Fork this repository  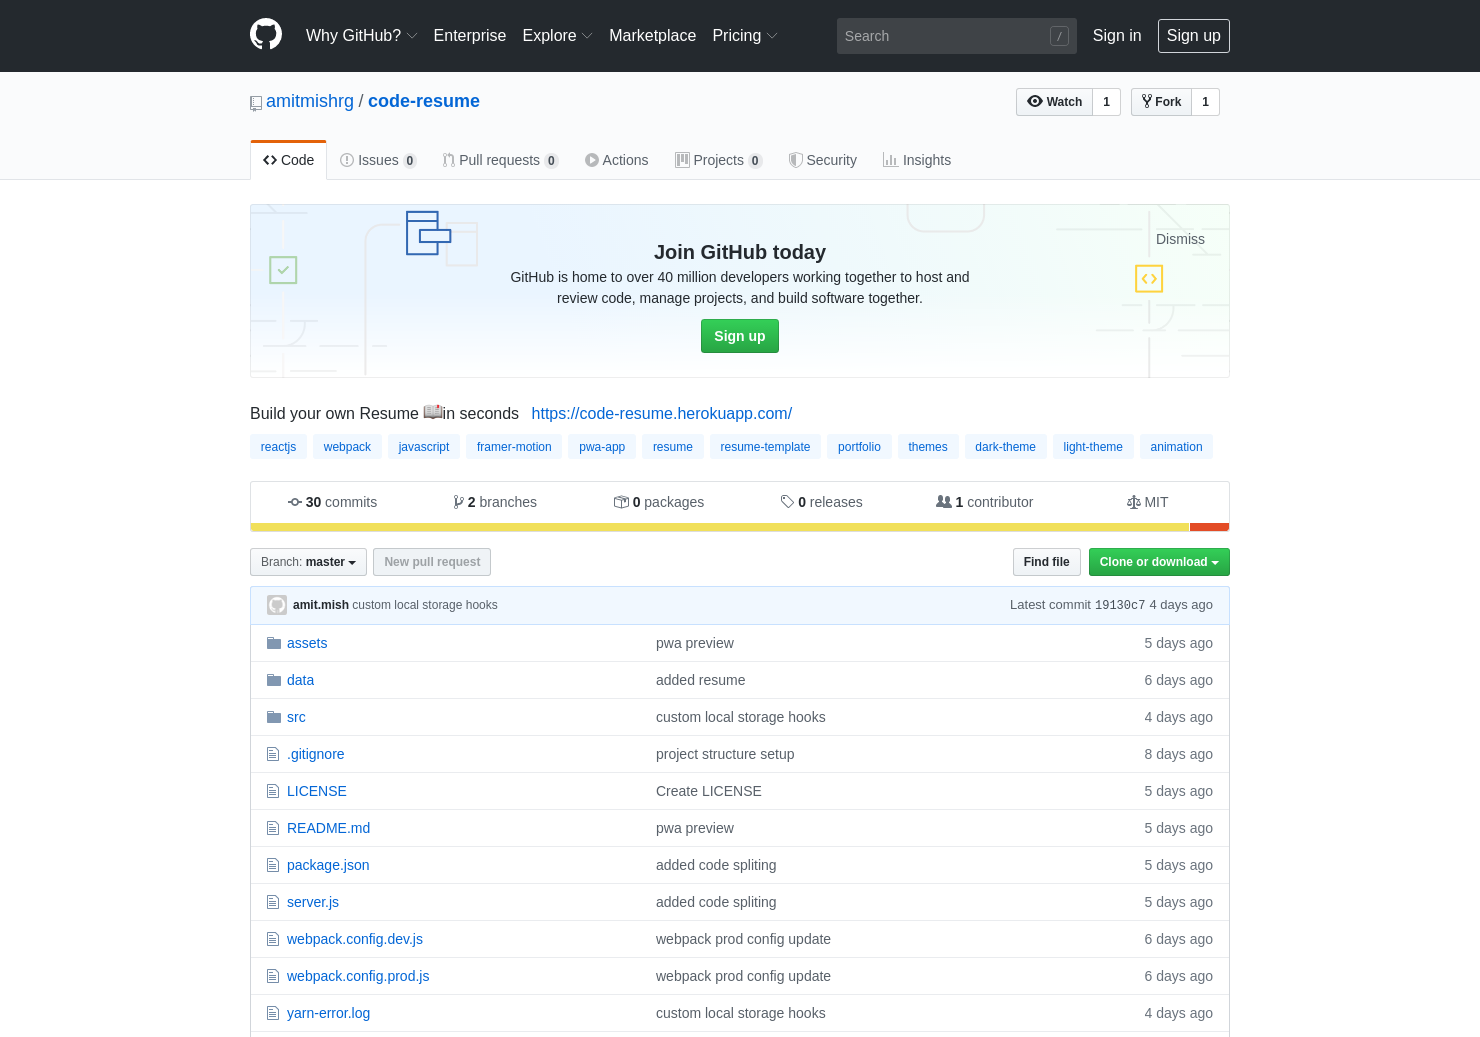1161,102
